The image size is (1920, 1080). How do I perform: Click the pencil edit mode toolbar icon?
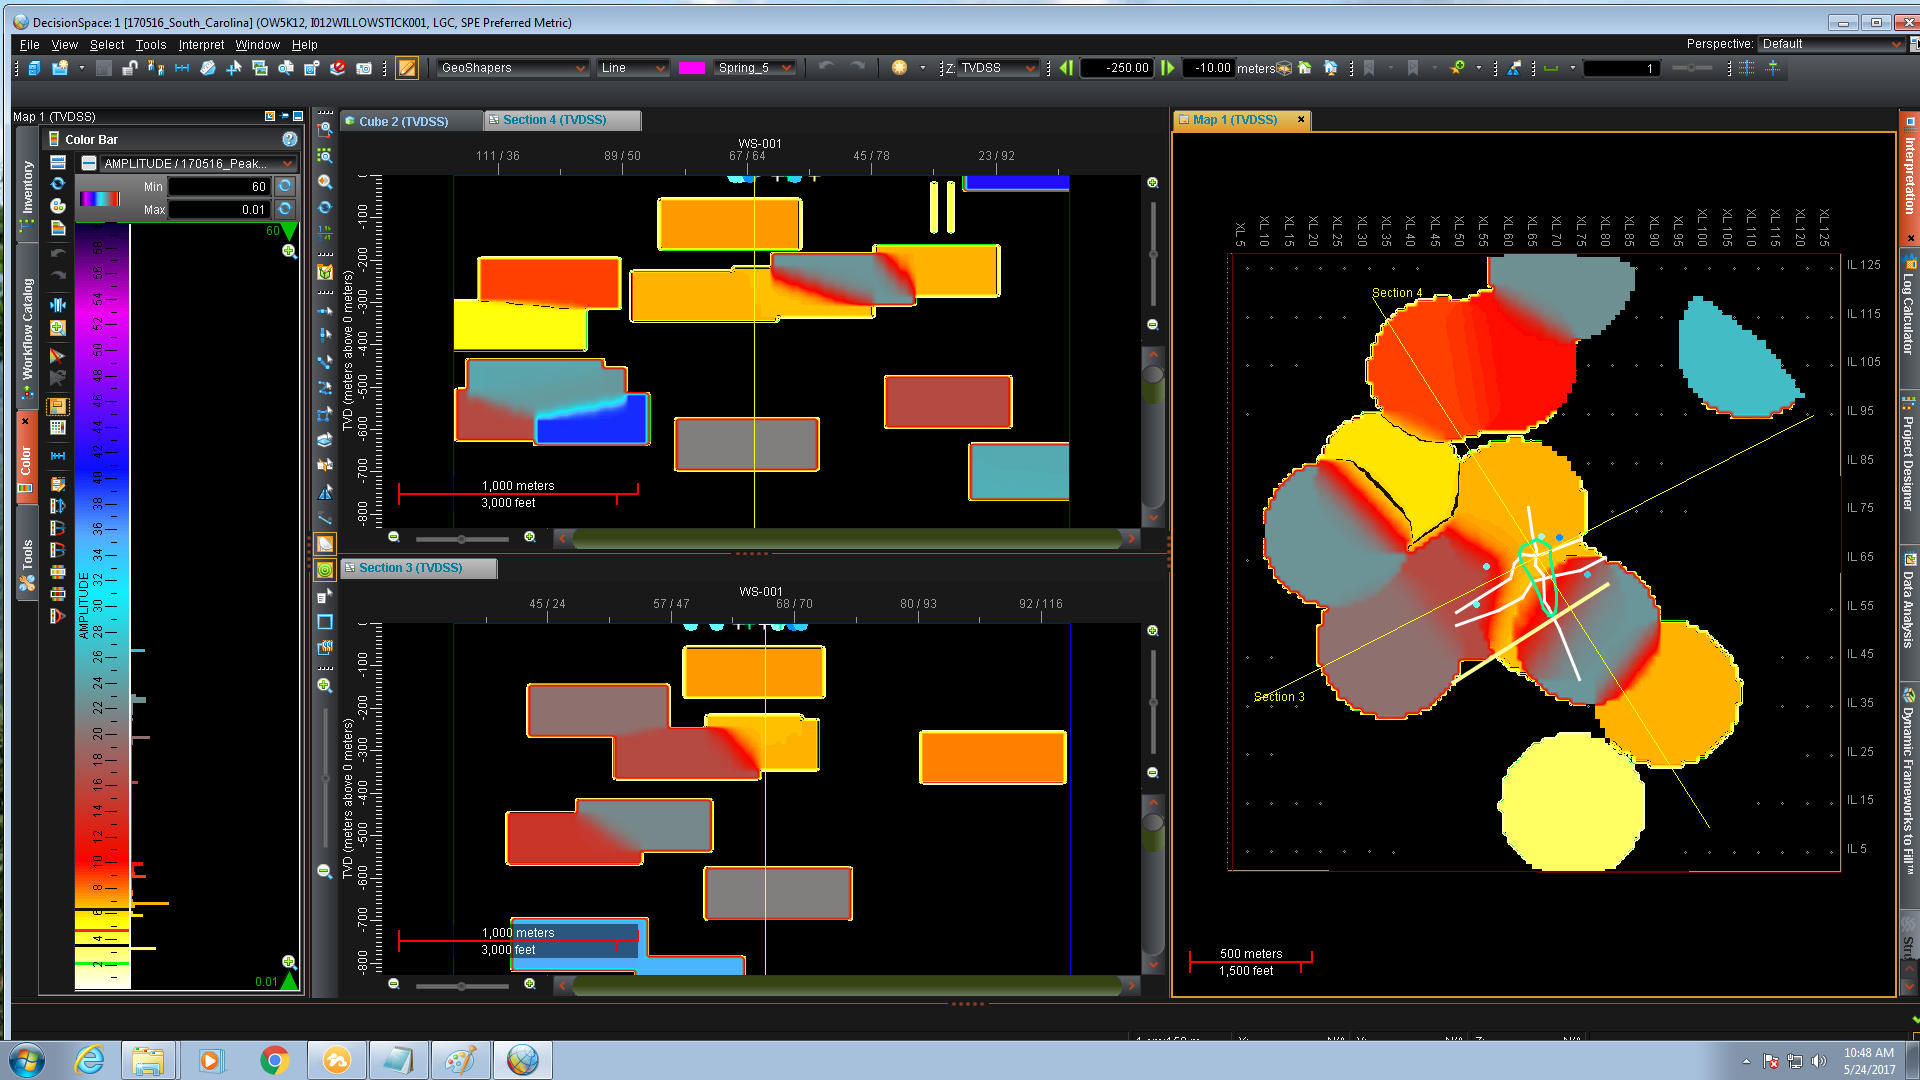[x=407, y=68]
